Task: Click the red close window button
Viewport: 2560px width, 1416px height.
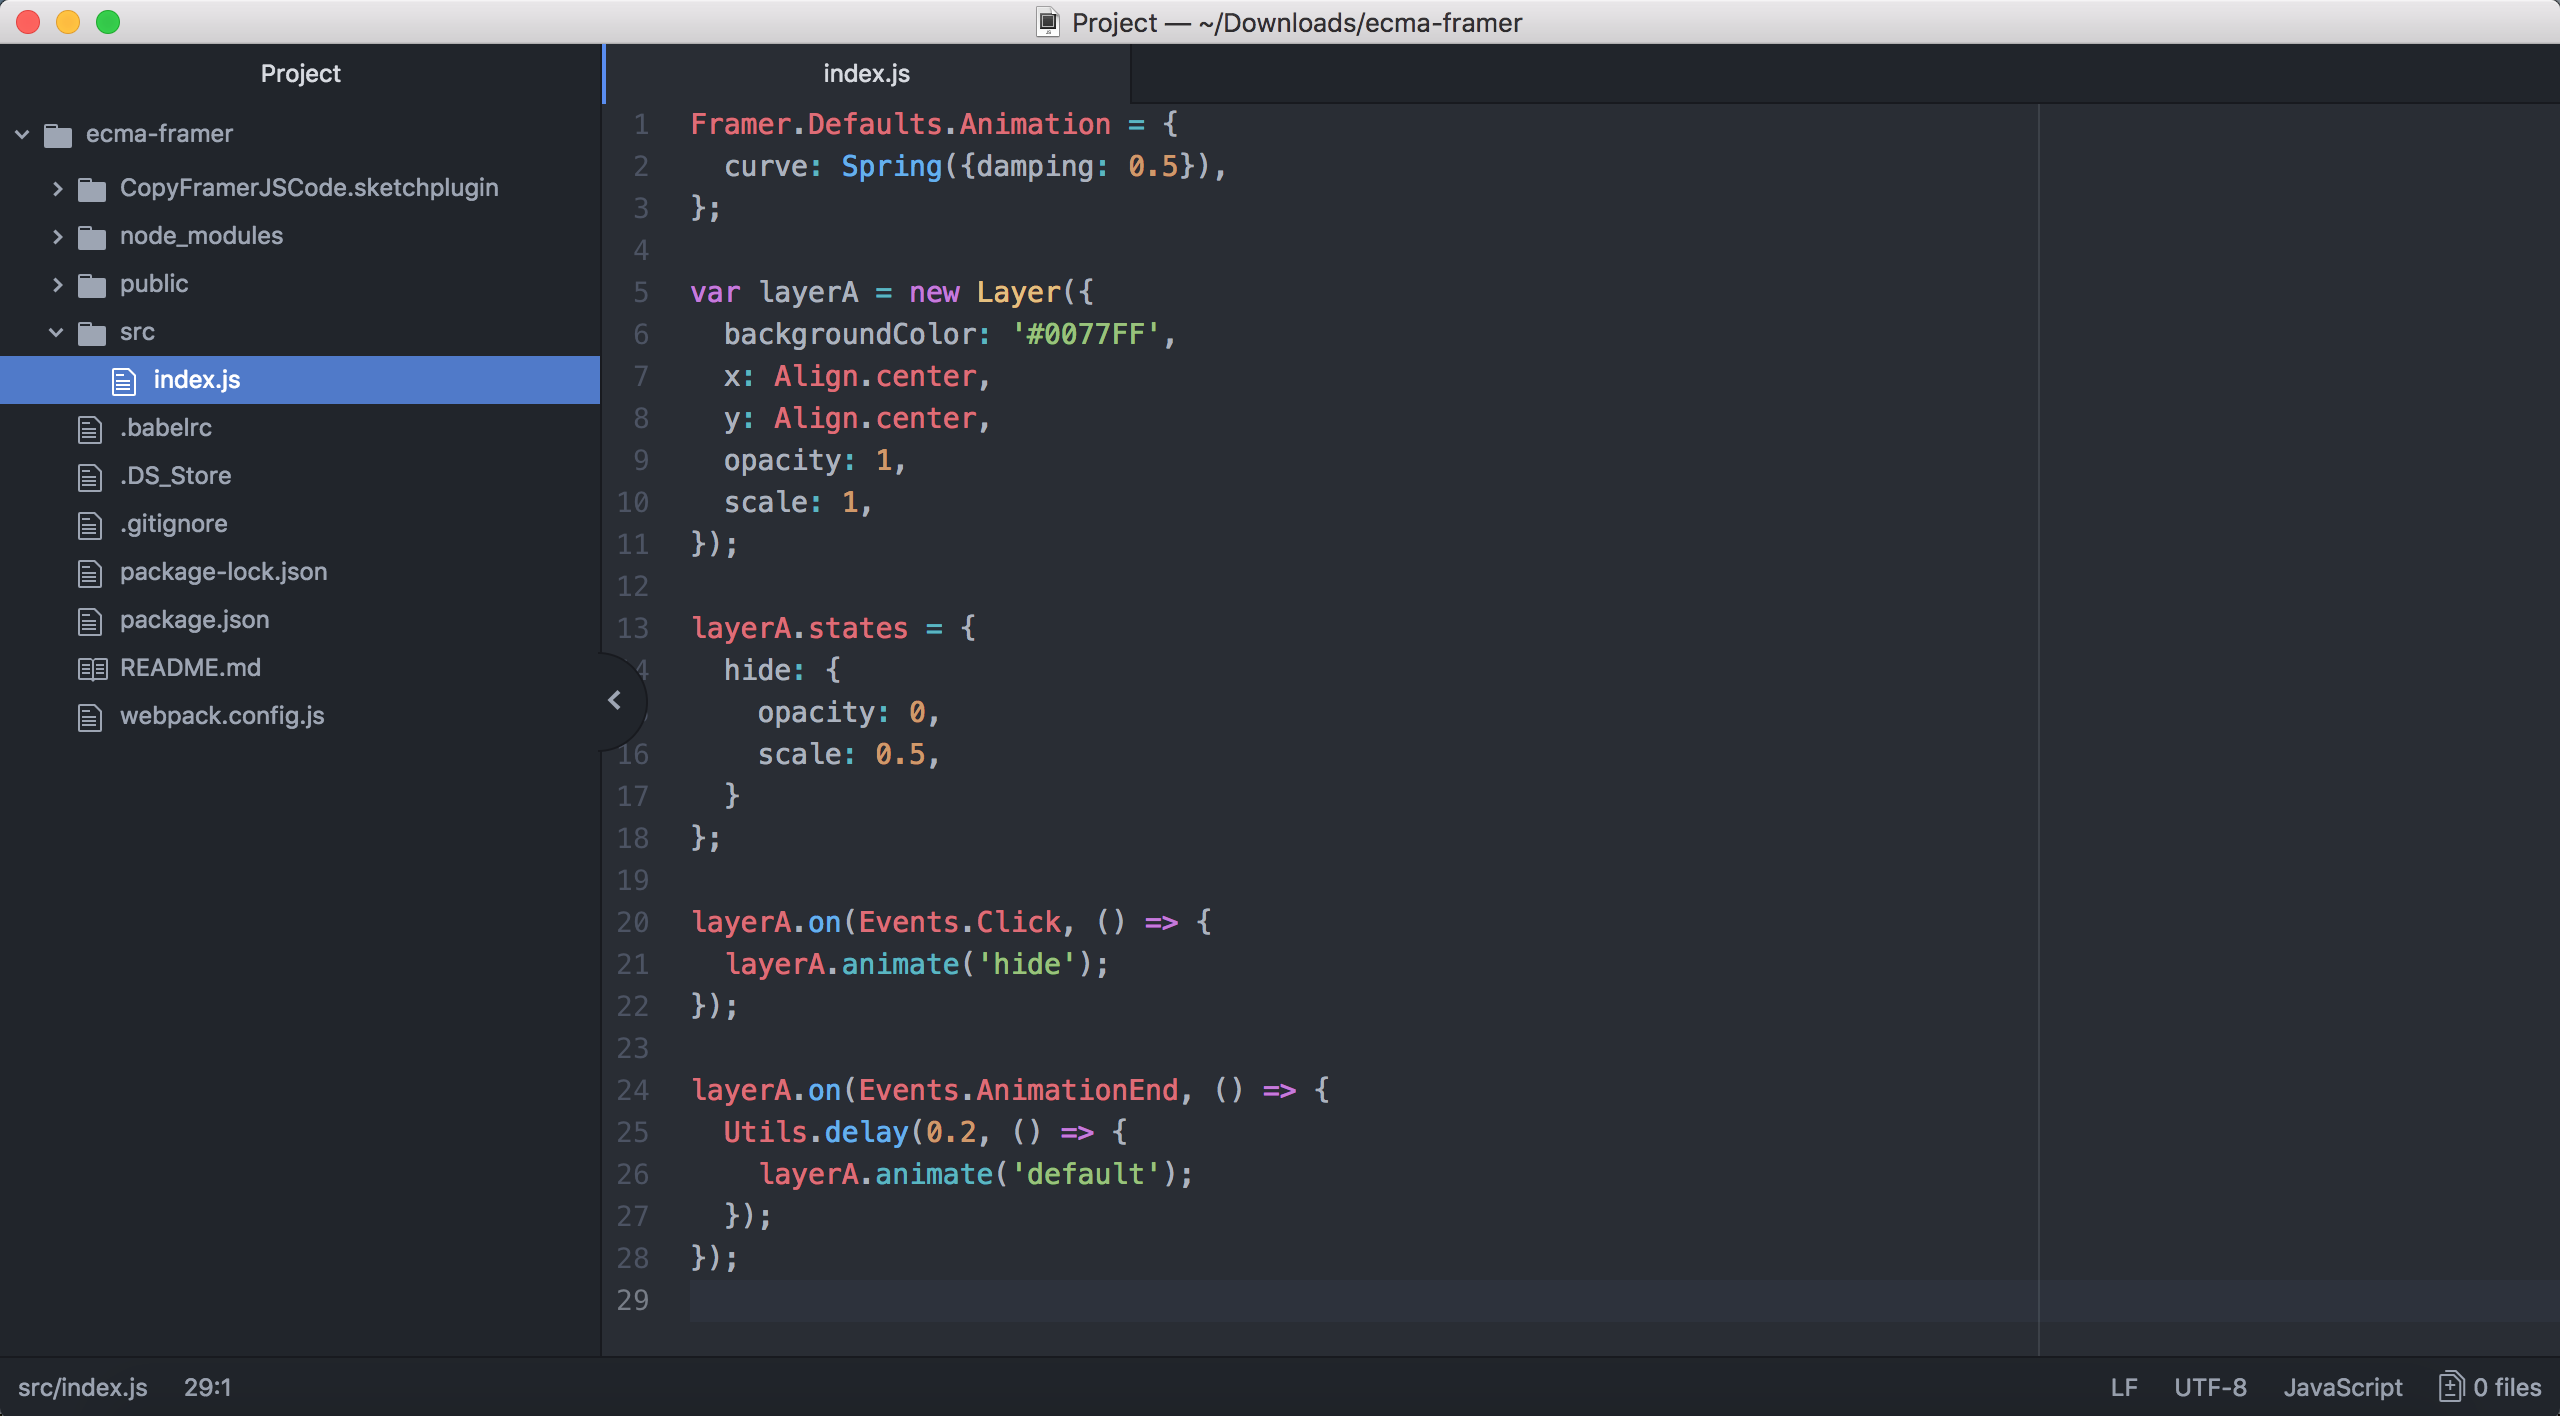Action: (28, 22)
